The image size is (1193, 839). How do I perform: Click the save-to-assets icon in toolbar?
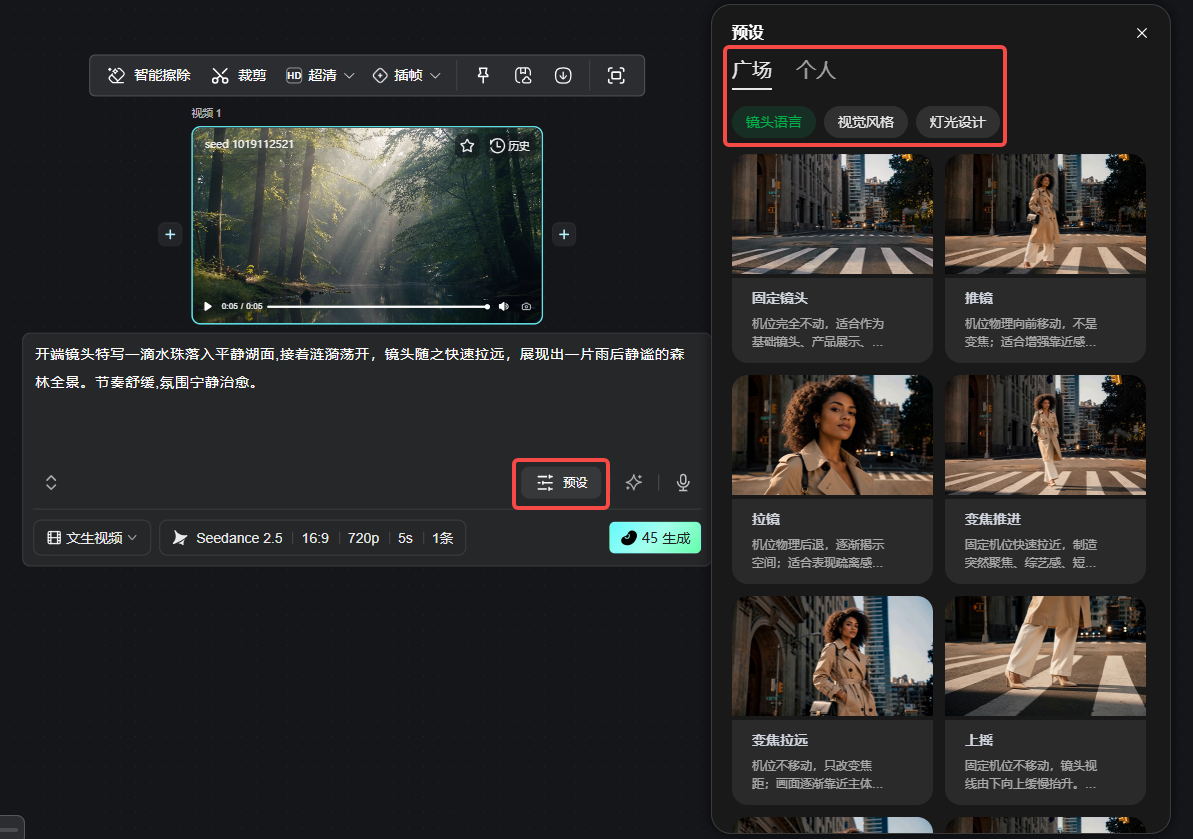(523, 75)
